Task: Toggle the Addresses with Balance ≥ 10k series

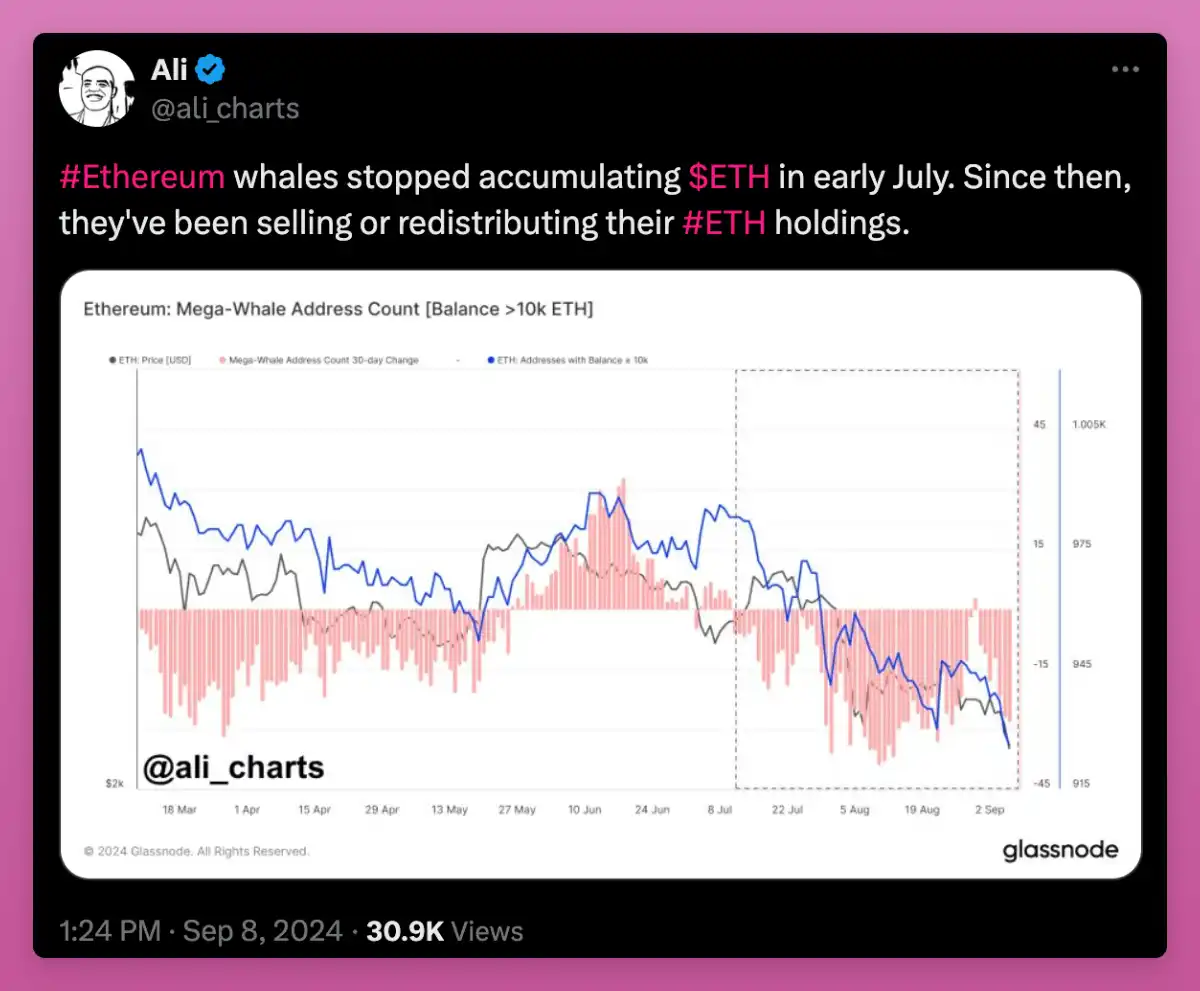Action: point(572,358)
